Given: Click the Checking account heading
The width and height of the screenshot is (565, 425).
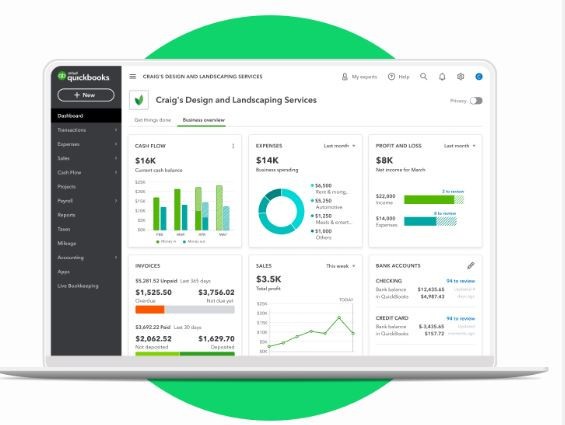Looking at the screenshot, I should (x=388, y=281).
